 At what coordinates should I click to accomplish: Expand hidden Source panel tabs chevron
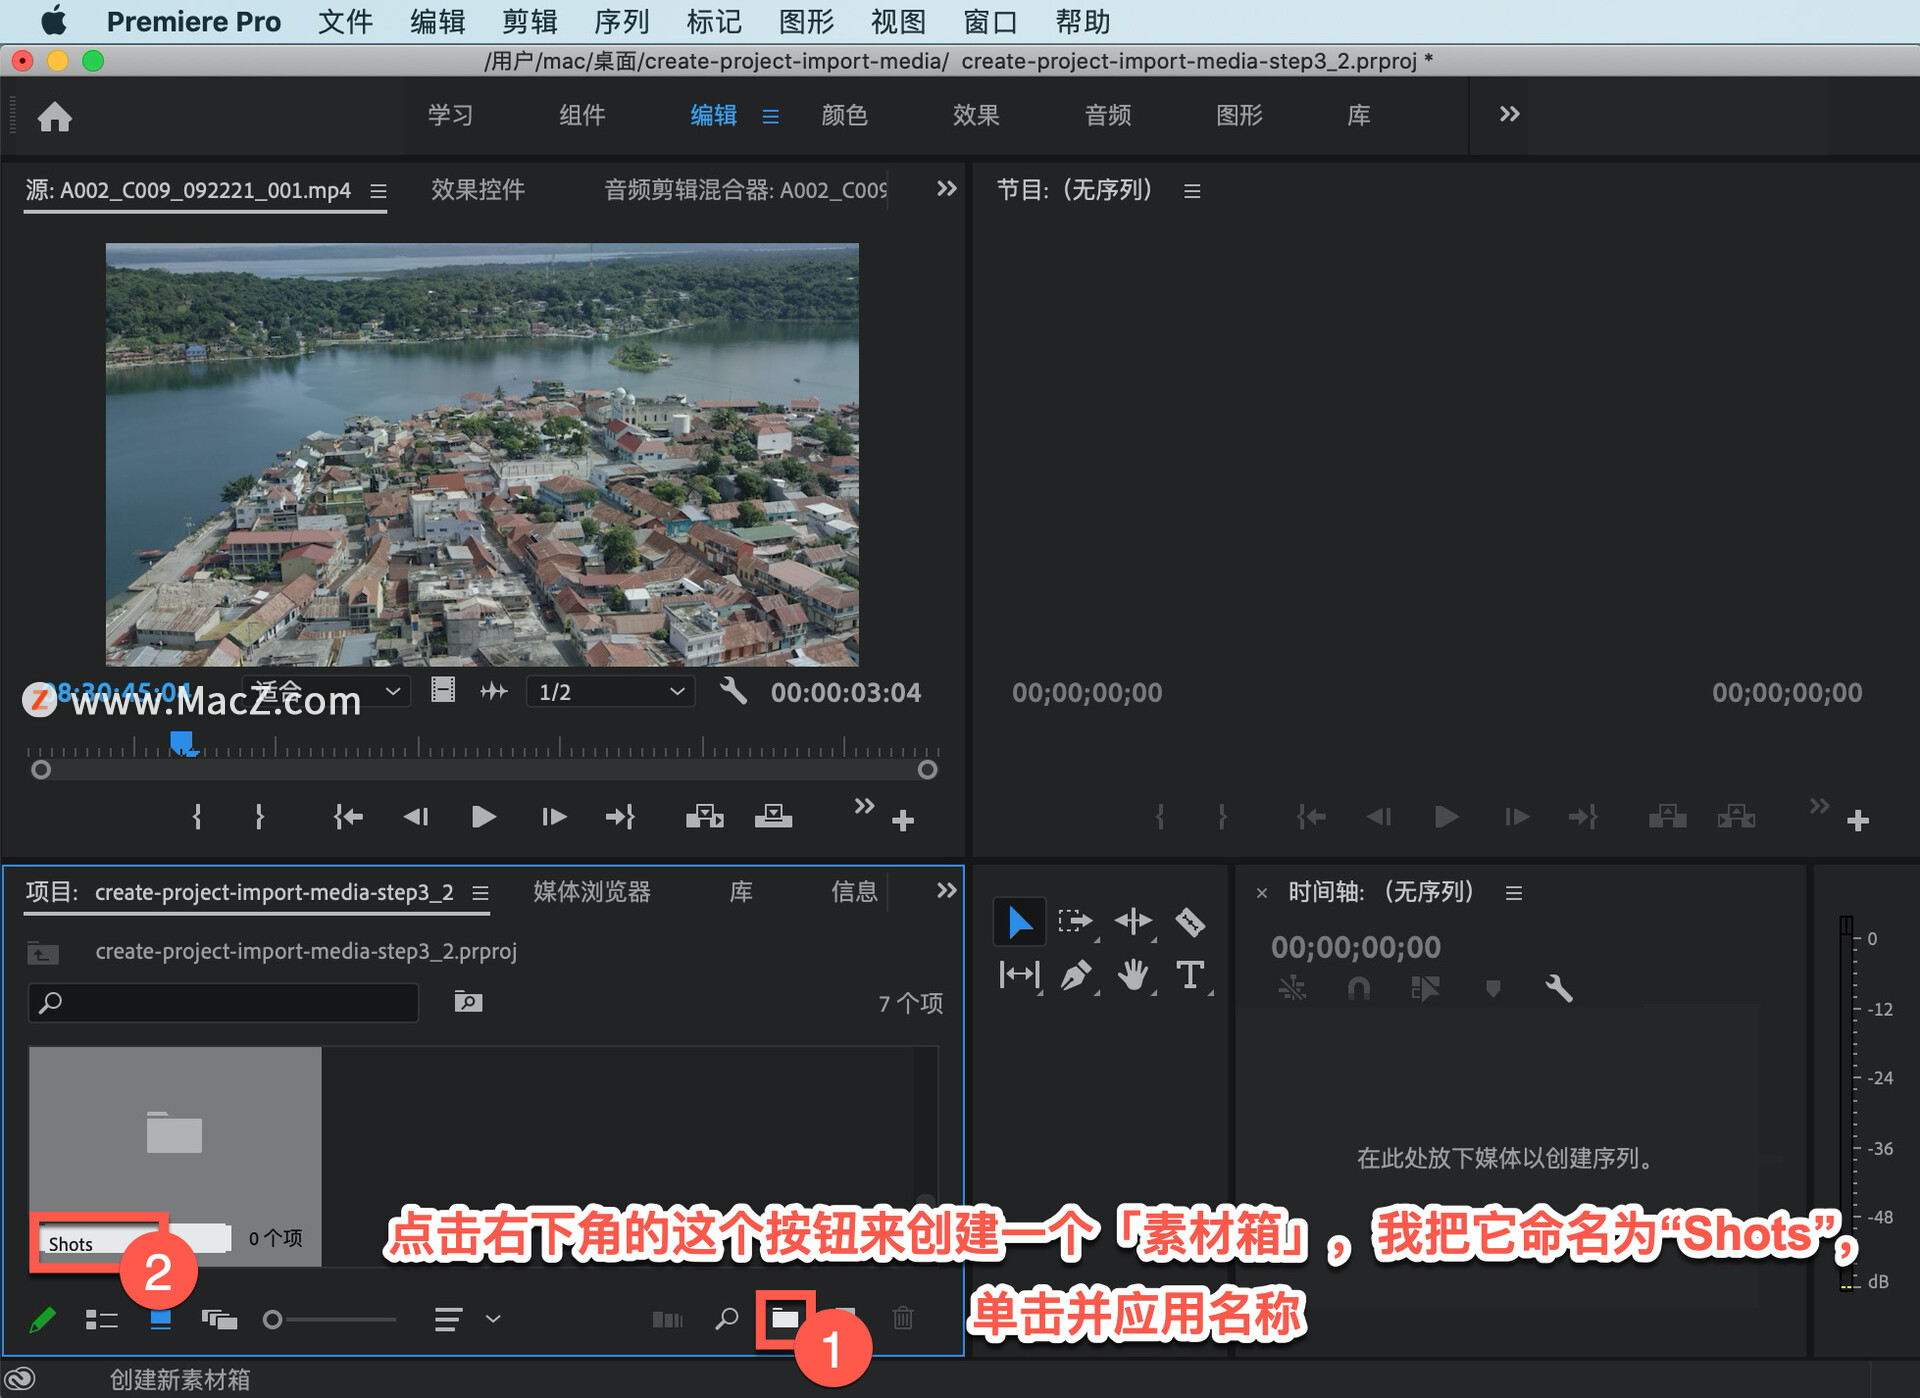(946, 188)
